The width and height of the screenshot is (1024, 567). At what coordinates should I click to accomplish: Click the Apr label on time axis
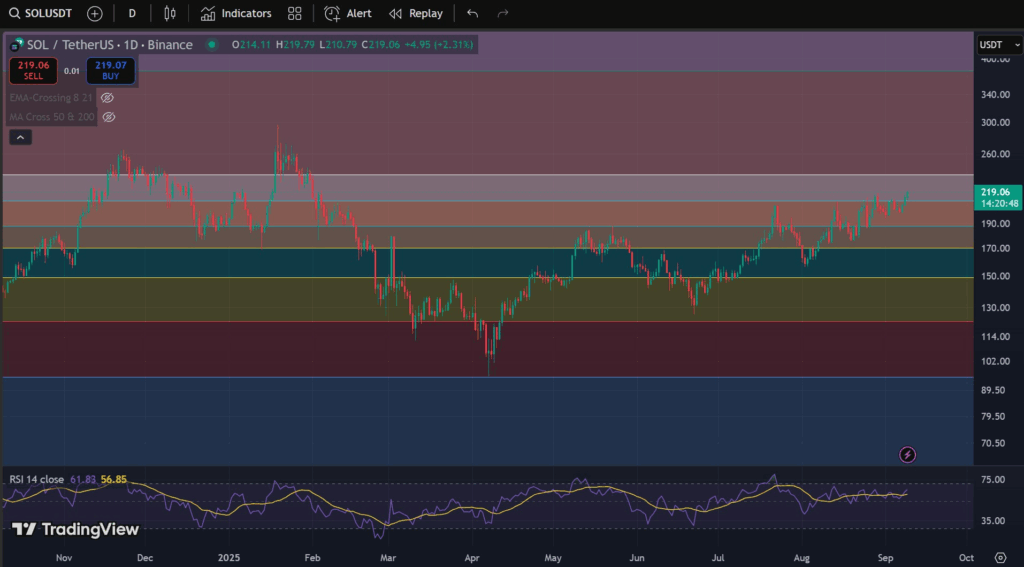[x=472, y=558]
